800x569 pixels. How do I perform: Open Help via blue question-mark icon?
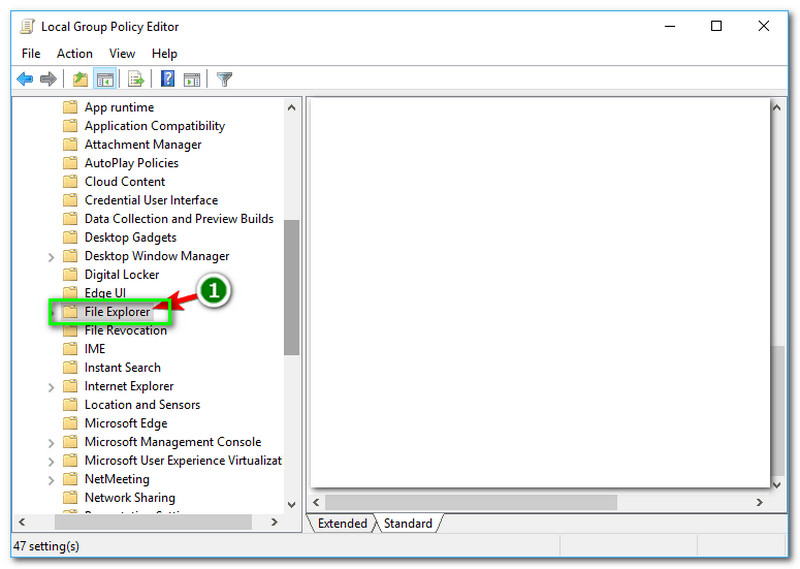tap(168, 79)
